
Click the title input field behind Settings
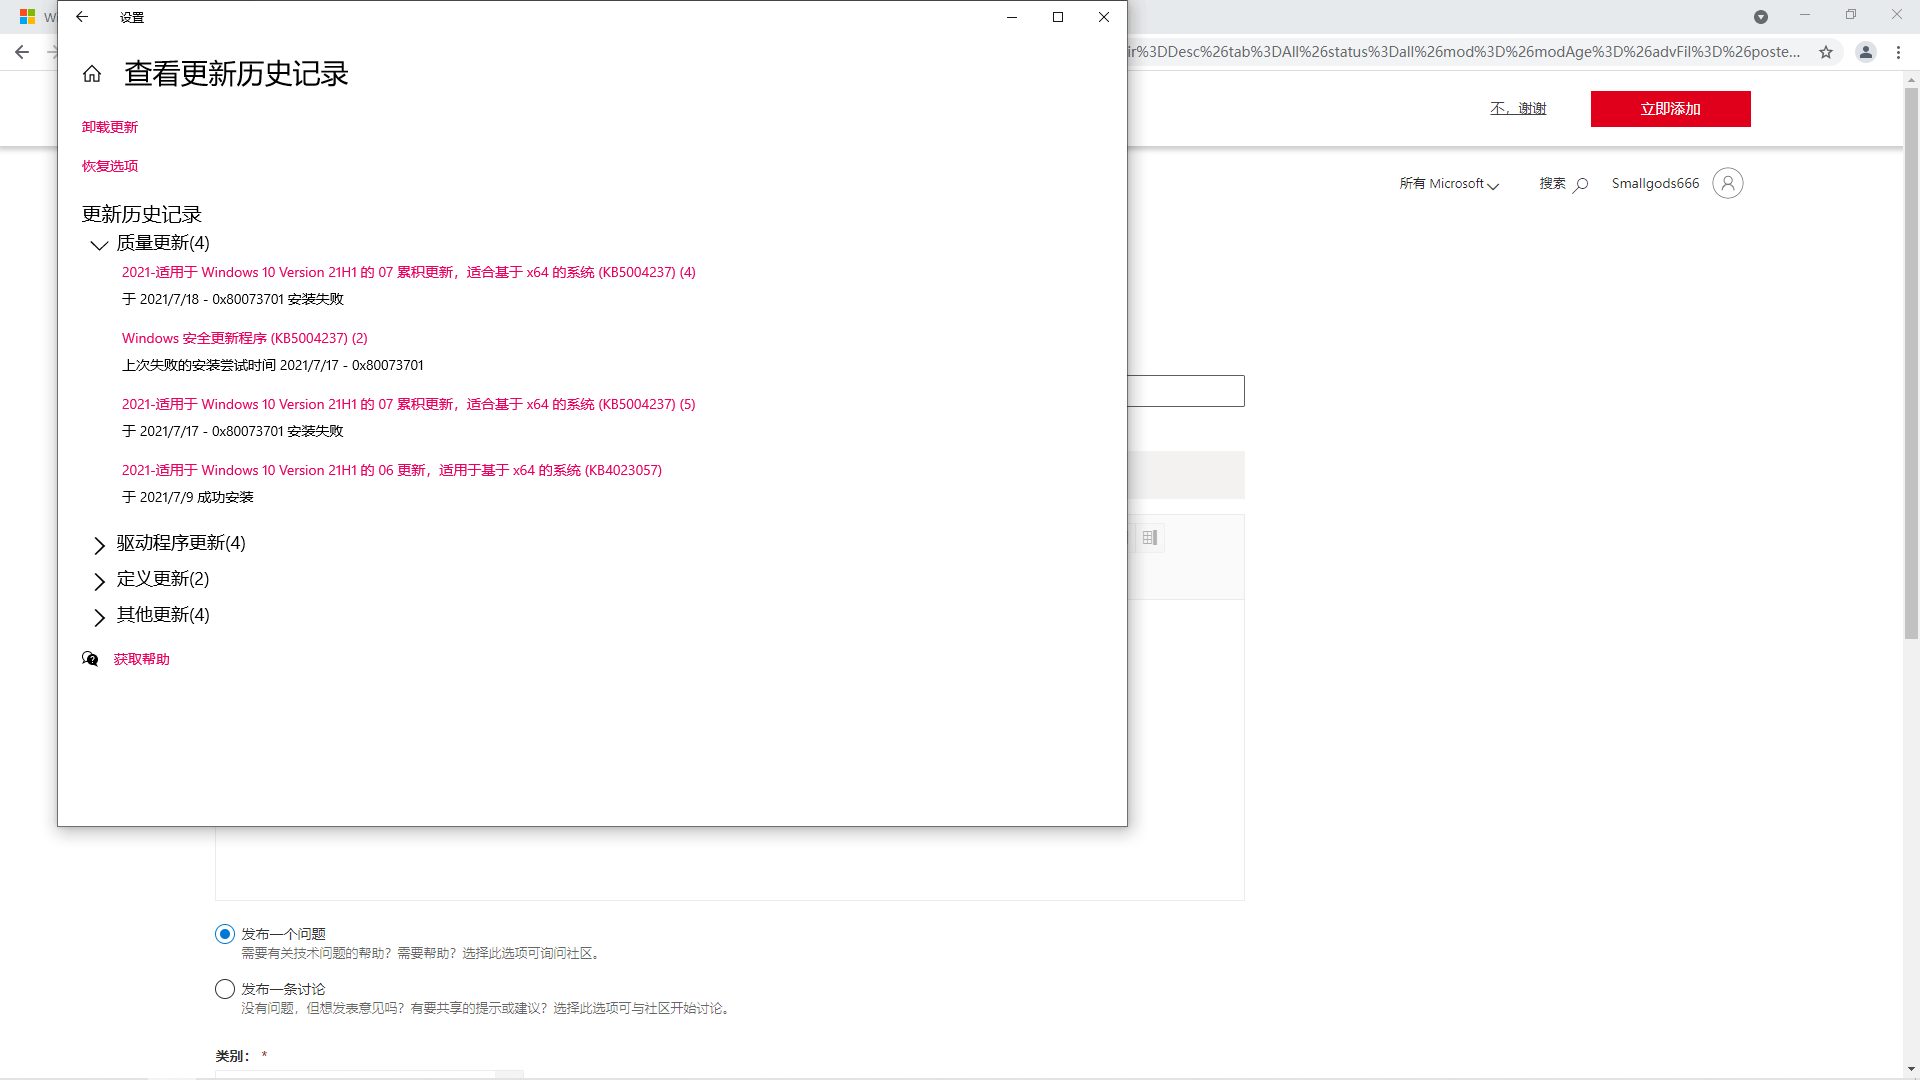click(1186, 391)
